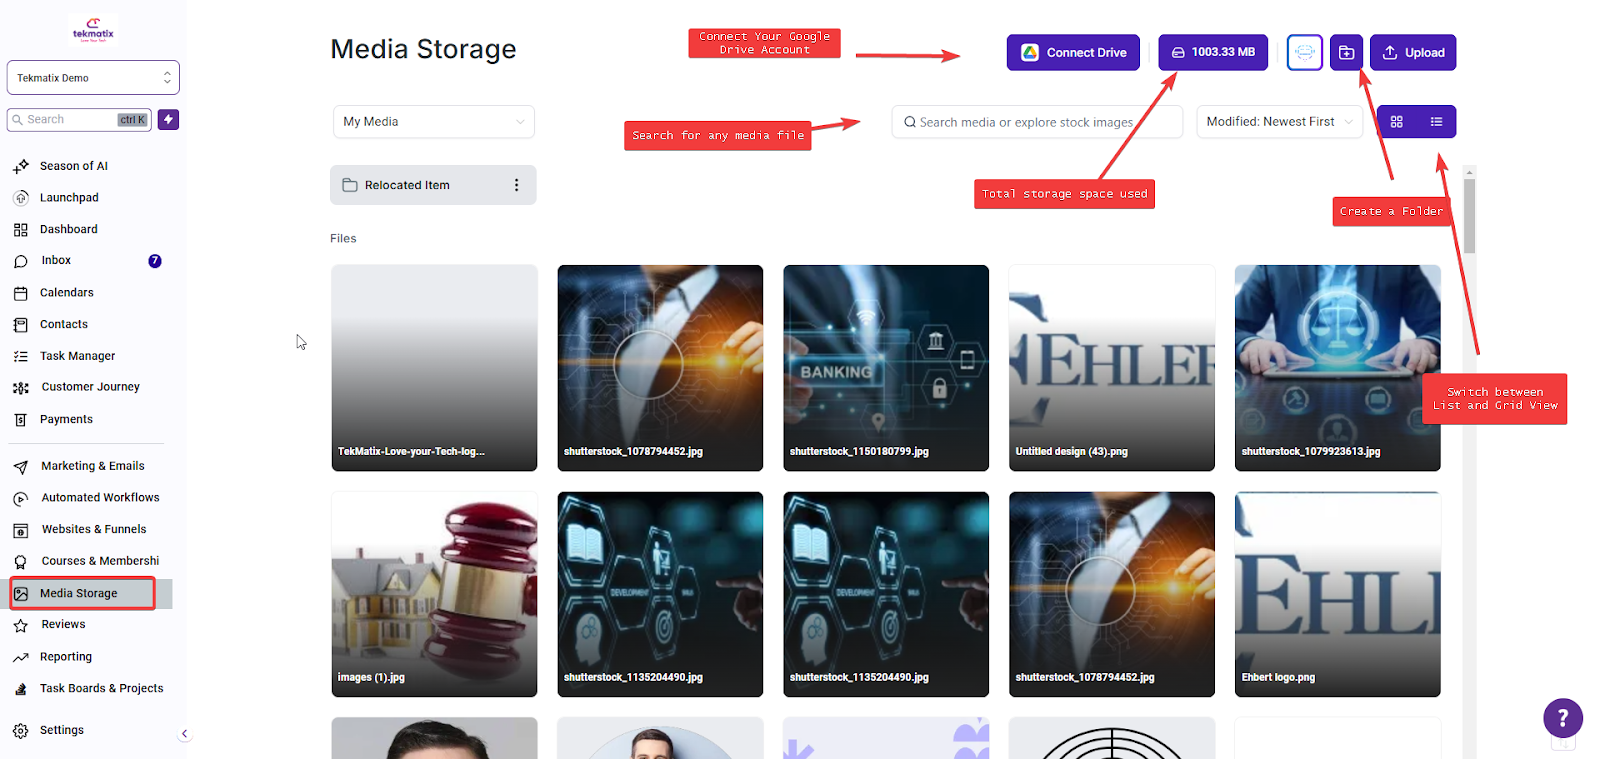Open the Season of AI sparkle icon
This screenshot has width=1600, height=759.
(x=21, y=166)
